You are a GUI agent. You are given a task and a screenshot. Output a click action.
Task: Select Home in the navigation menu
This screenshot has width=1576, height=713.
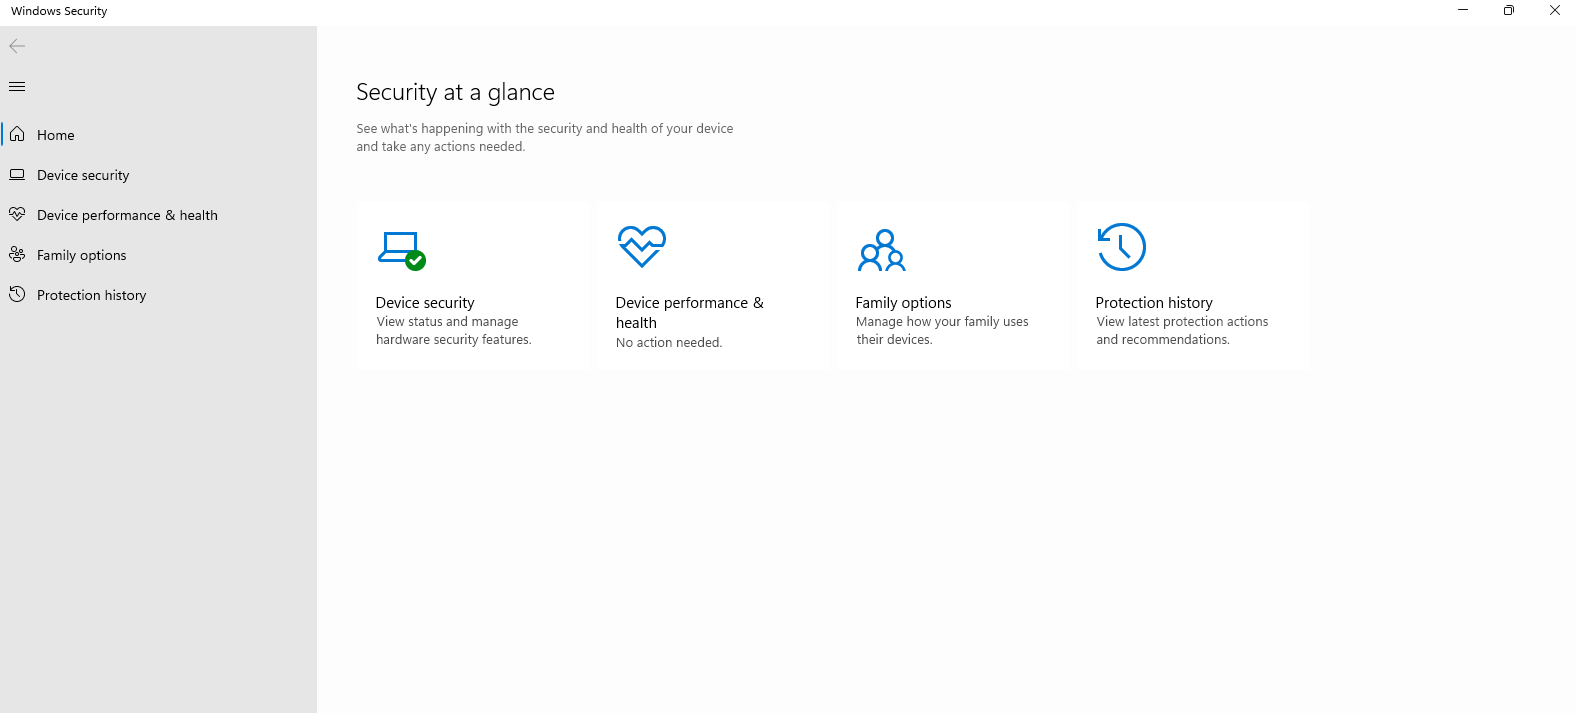(x=56, y=135)
